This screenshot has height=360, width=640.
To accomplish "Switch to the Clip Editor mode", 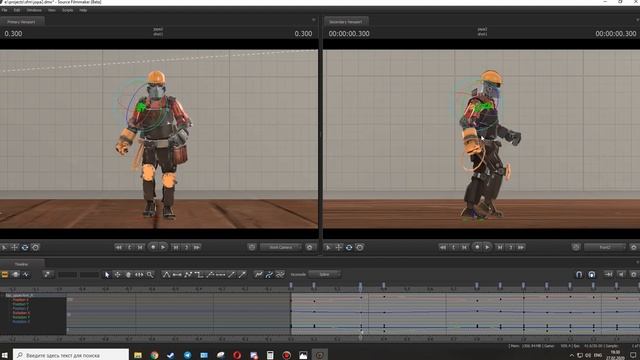I will pos(5,275).
